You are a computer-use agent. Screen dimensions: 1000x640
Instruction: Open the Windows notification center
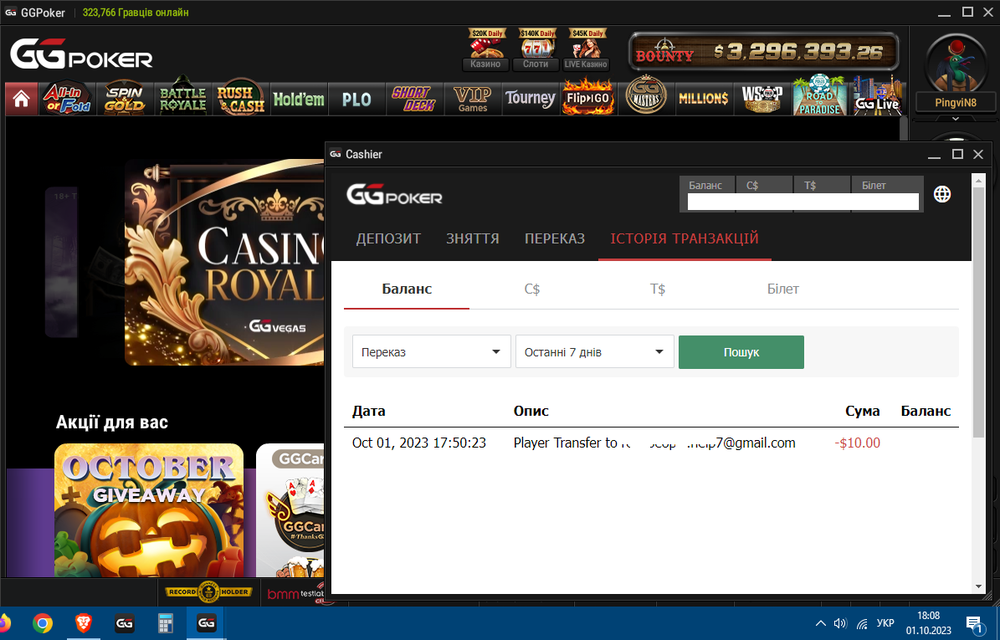974,623
